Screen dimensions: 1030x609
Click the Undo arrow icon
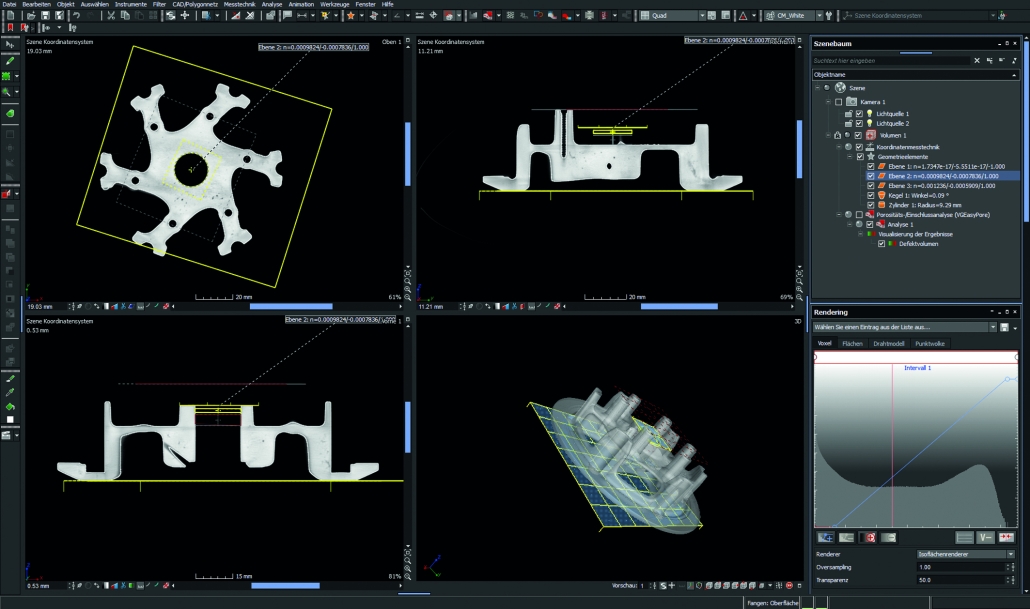click(x=75, y=16)
